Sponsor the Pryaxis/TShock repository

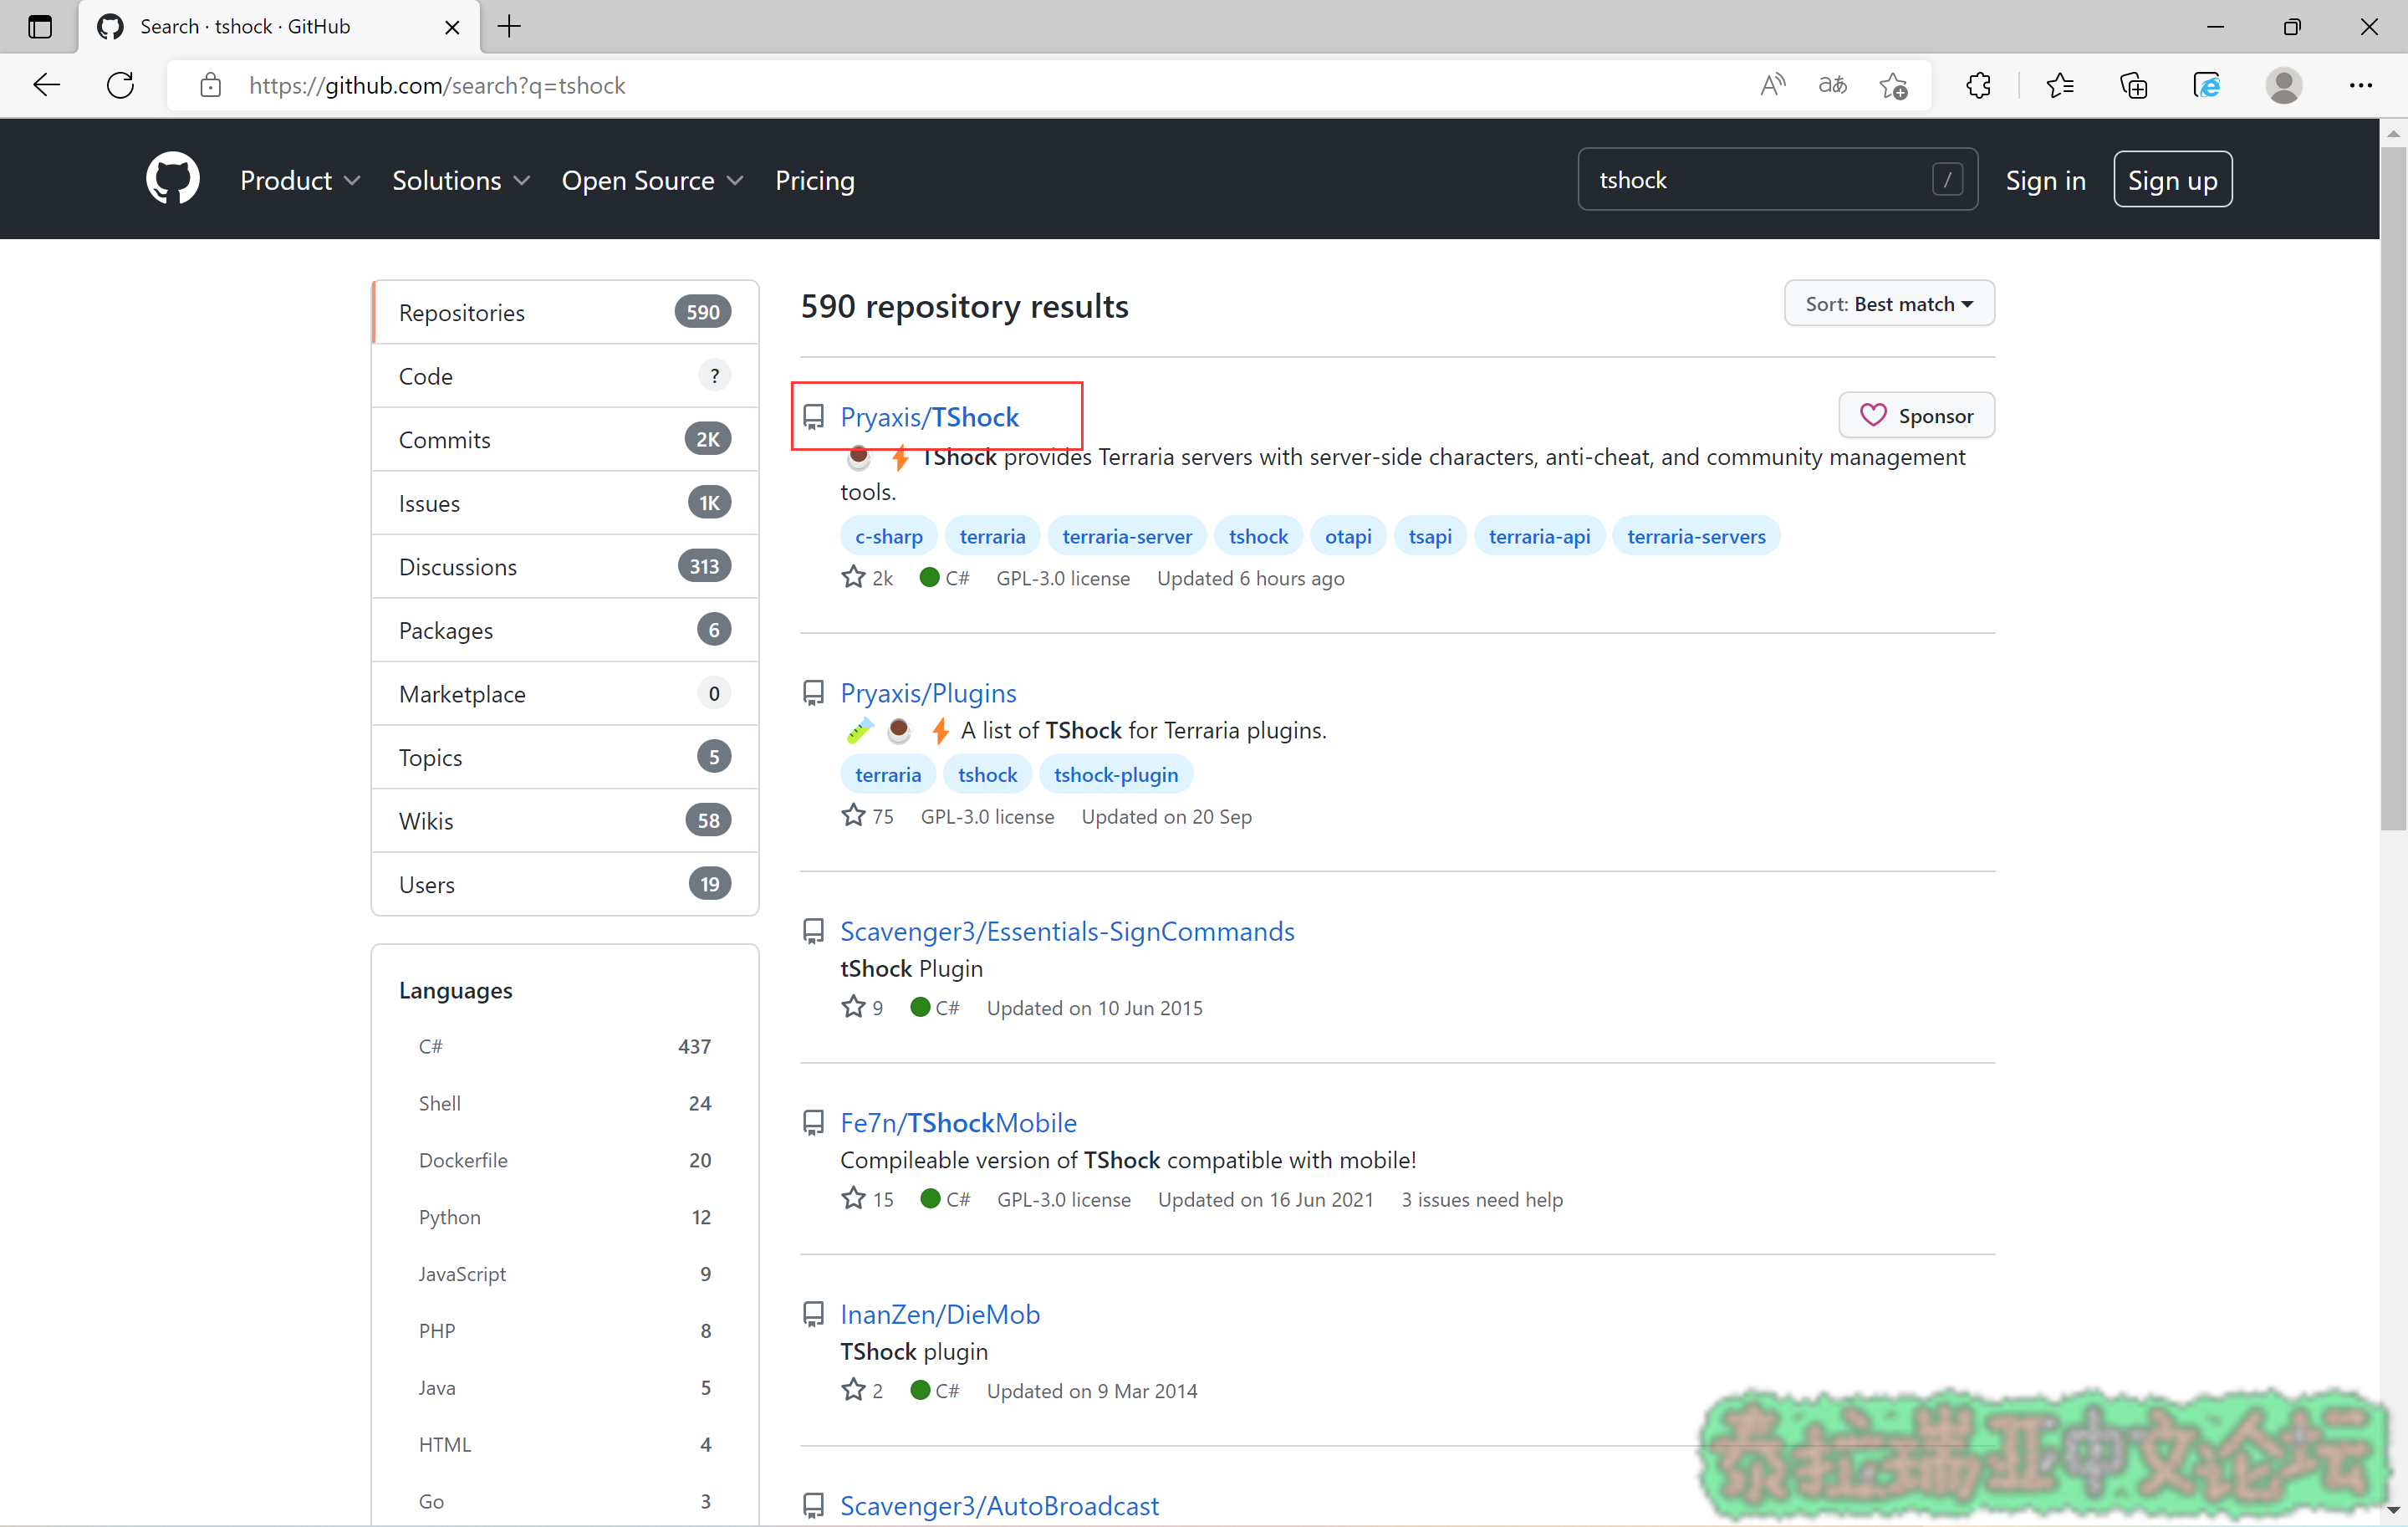(1916, 415)
